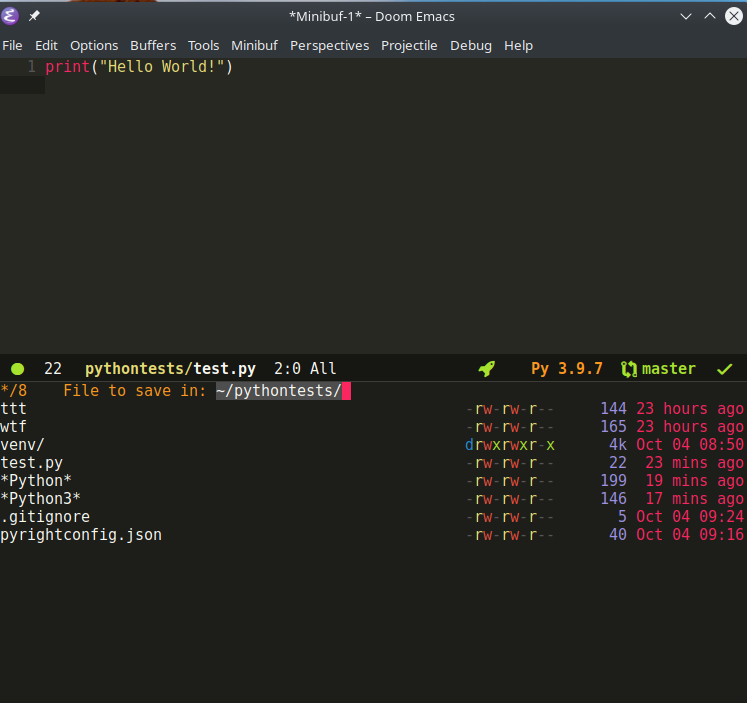Click the 23 mins ago timestamp of test.py
Image resolution: width=747 pixels, height=703 pixels.
click(x=694, y=463)
